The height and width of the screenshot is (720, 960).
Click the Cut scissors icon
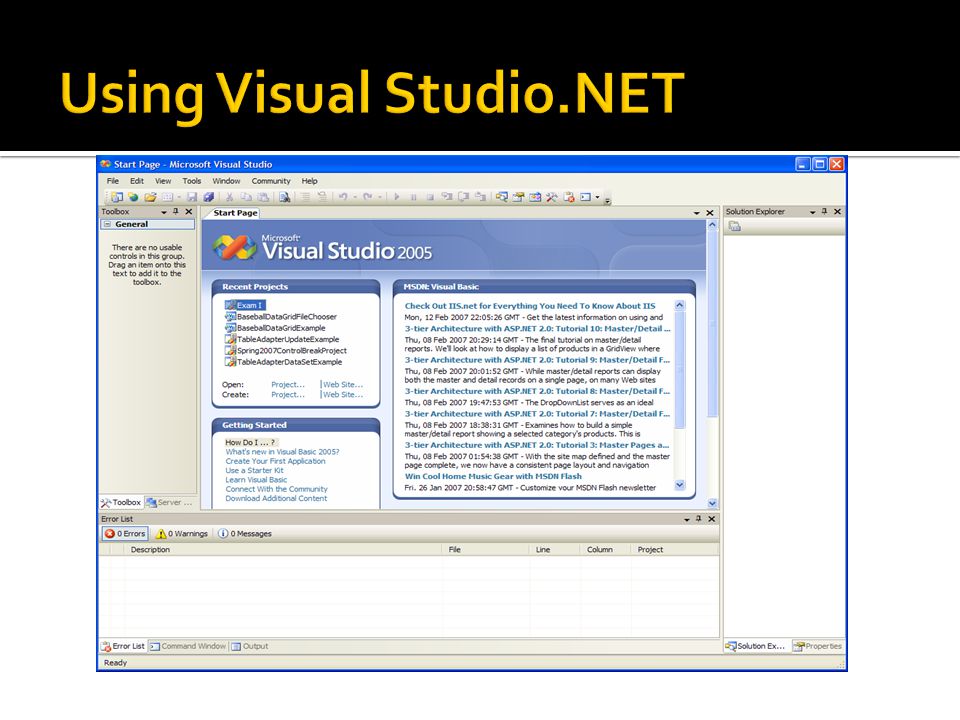(x=230, y=197)
